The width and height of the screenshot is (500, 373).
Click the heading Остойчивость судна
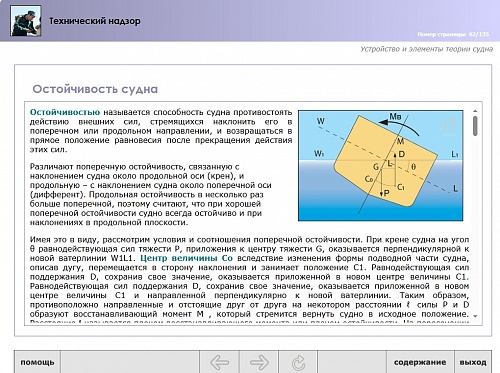tap(95, 89)
